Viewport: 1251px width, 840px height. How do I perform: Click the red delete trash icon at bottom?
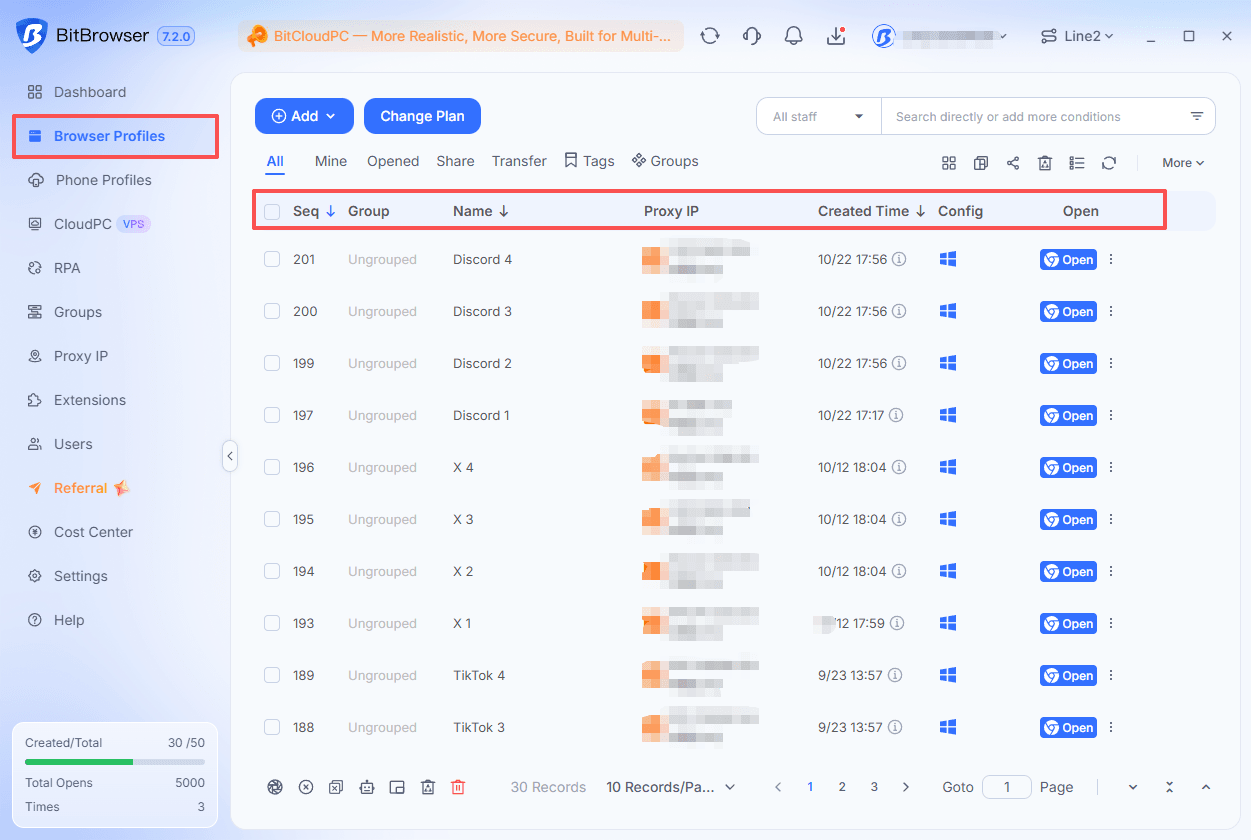click(458, 787)
